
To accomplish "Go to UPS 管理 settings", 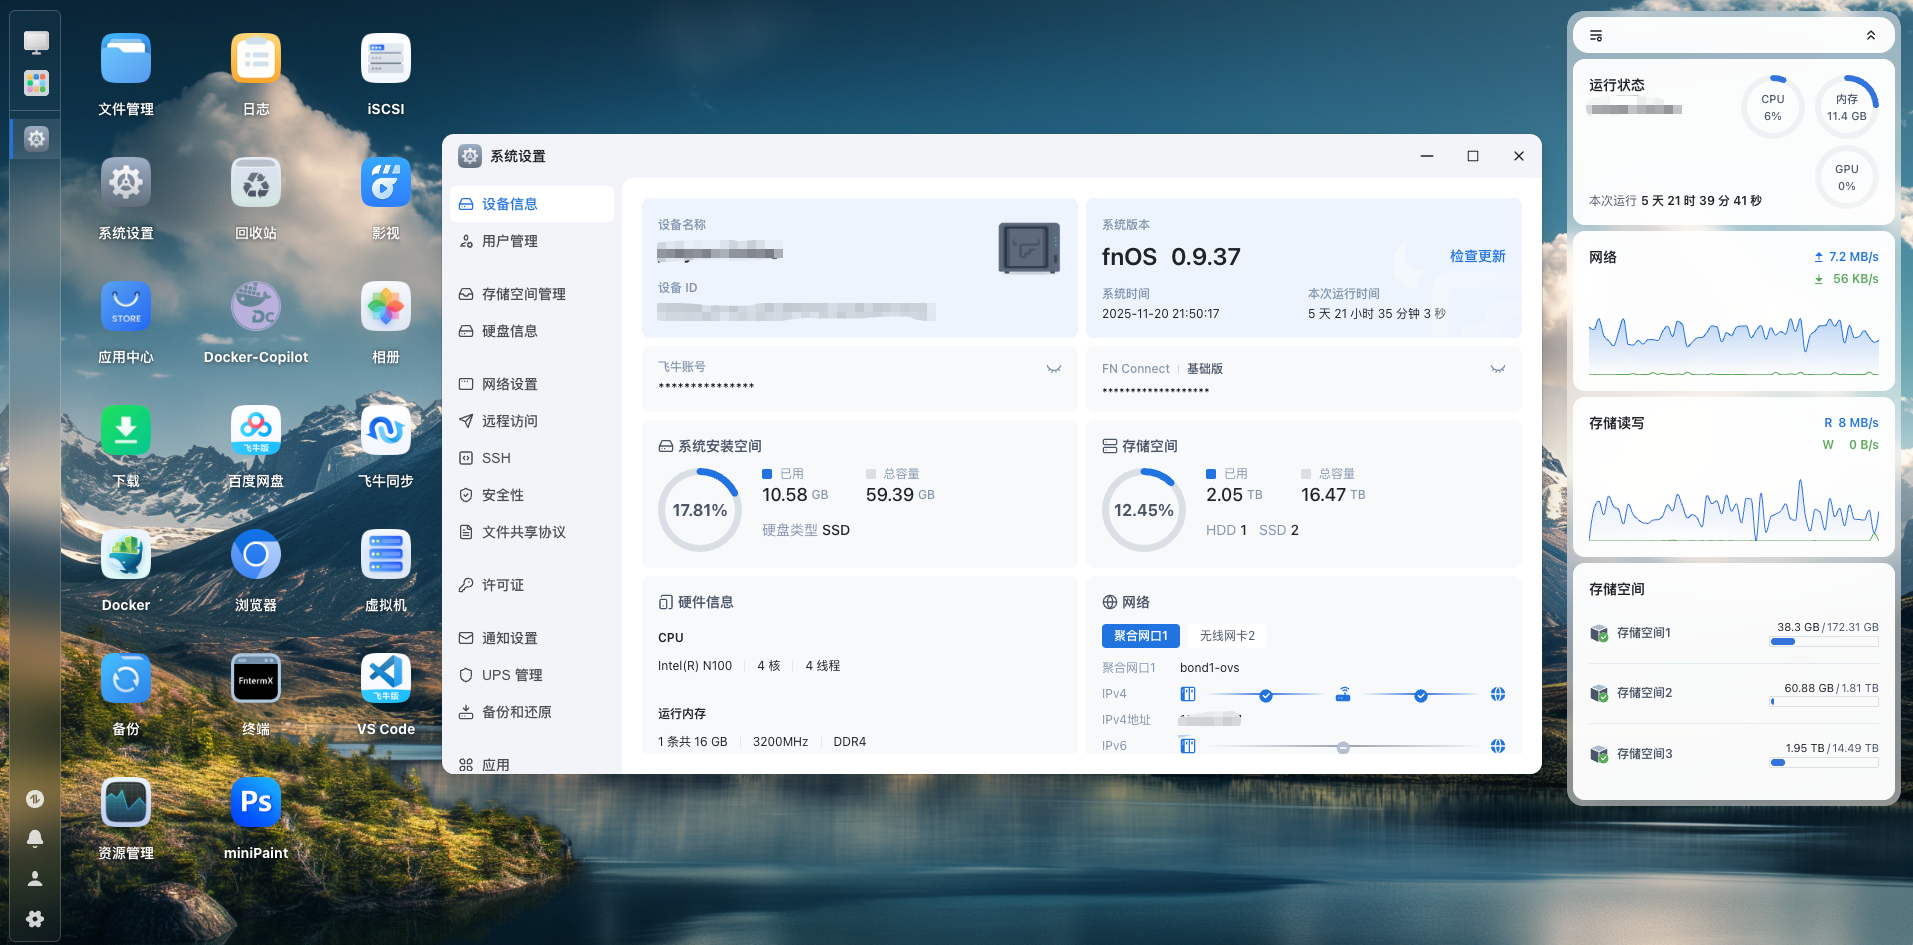I will pos(532,675).
